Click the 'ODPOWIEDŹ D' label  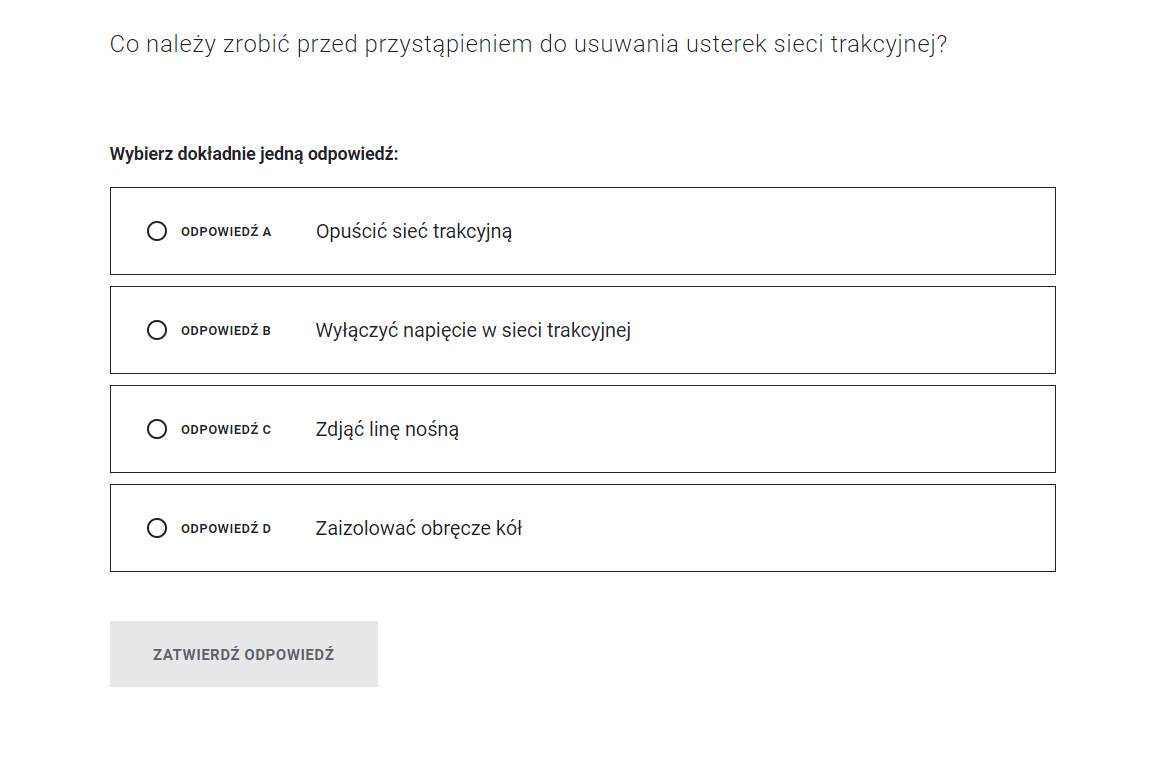point(226,529)
